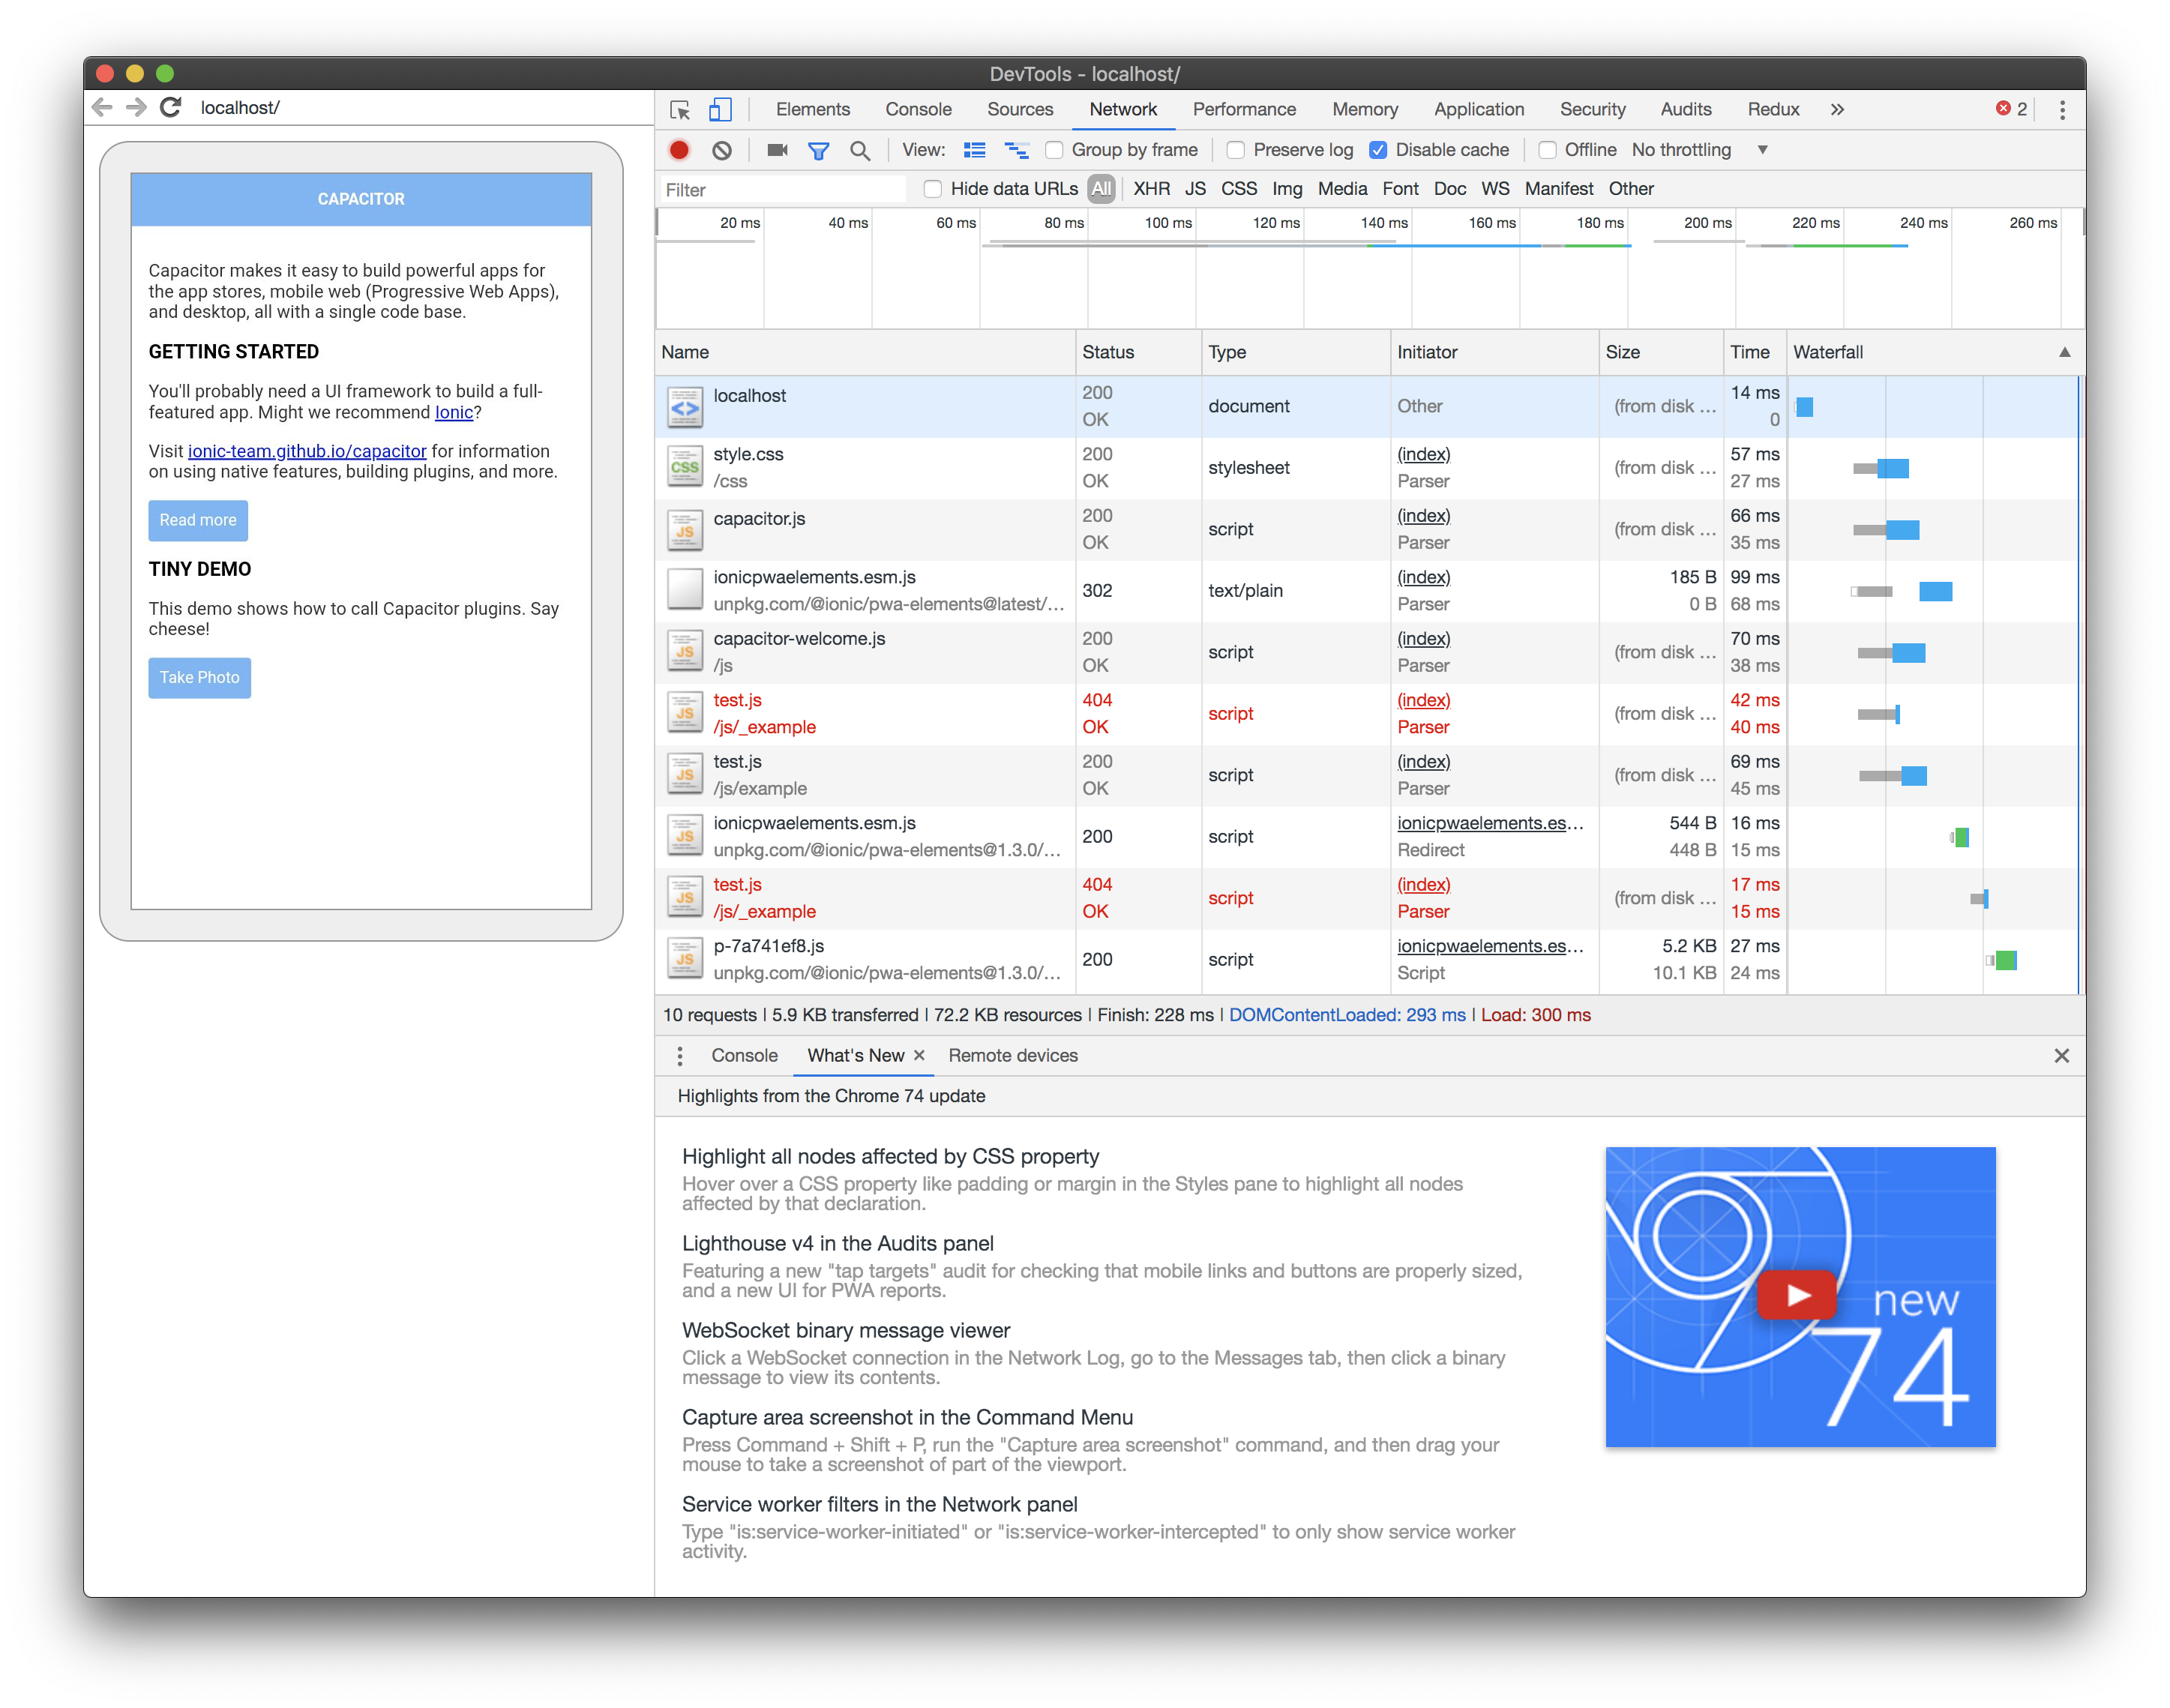Toggle the blue filter funnel icon
This screenshot has height=1708, width=2170.
818,150
